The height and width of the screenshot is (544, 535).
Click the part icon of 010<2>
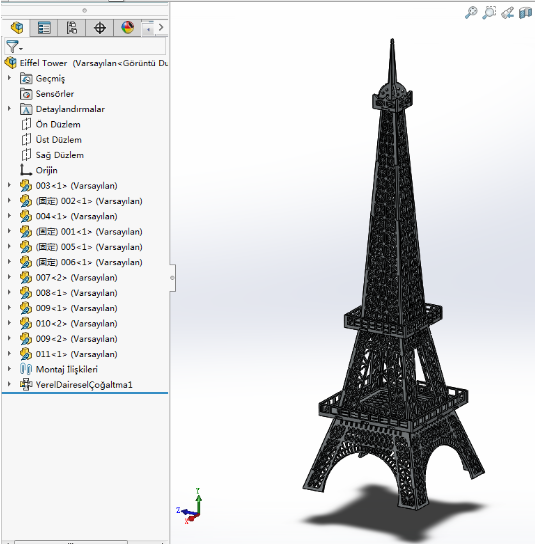click(x=26, y=323)
